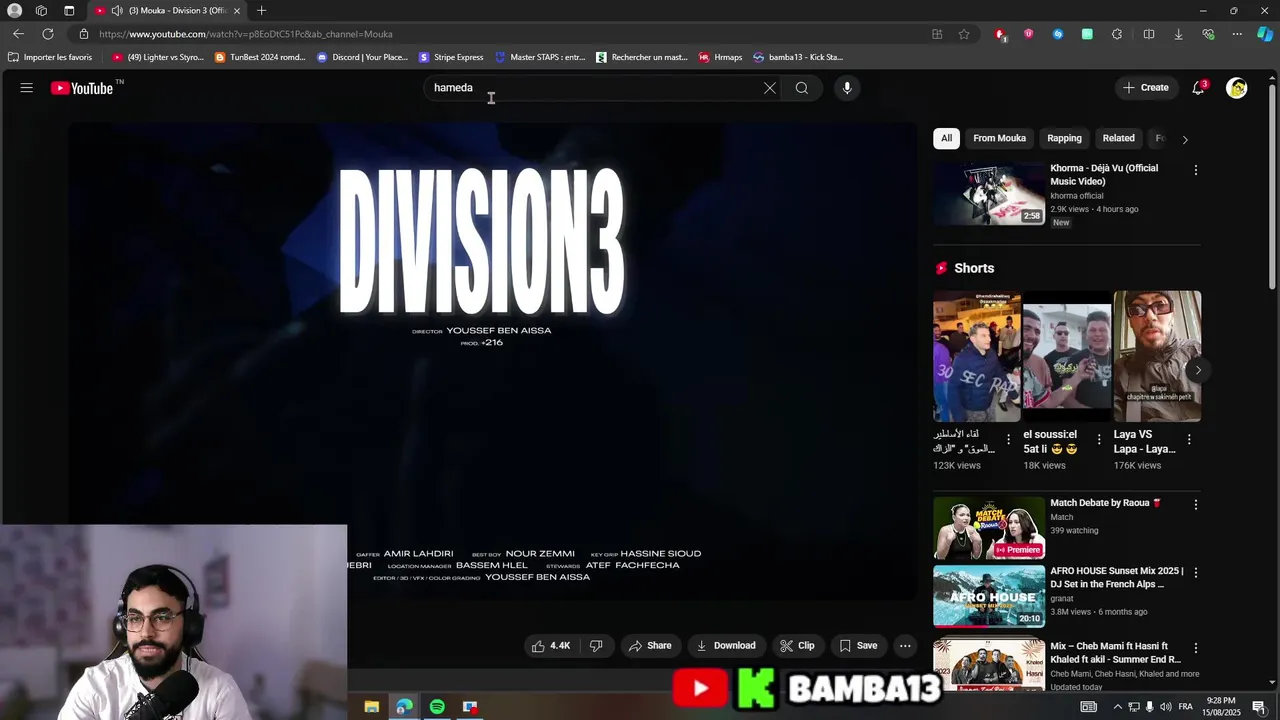The width and height of the screenshot is (1280, 720).
Task: Like the video with 4.4K likes
Action: tap(551, 646)
